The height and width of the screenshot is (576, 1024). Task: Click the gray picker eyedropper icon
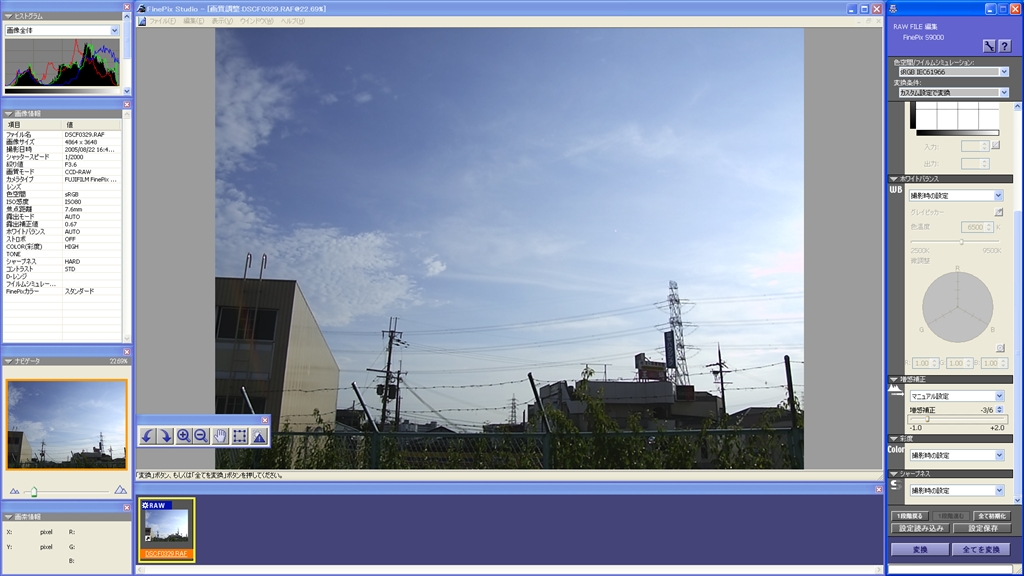click(x=999, y=212)
